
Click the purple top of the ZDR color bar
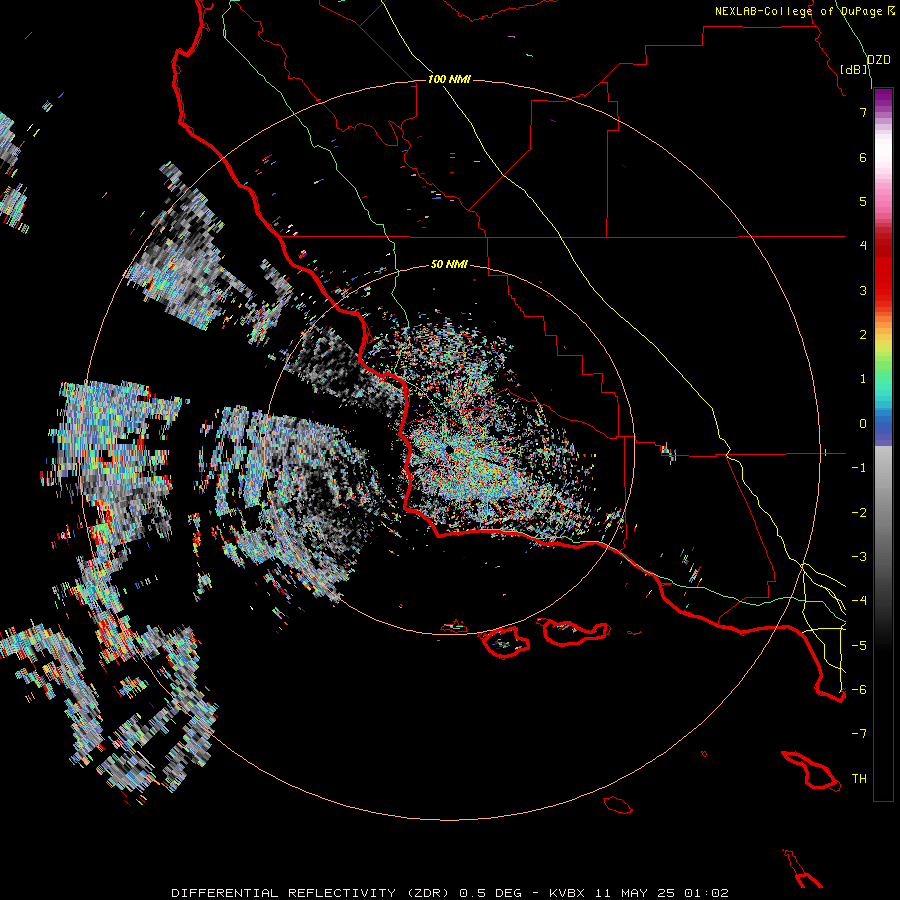coord(883,98)
